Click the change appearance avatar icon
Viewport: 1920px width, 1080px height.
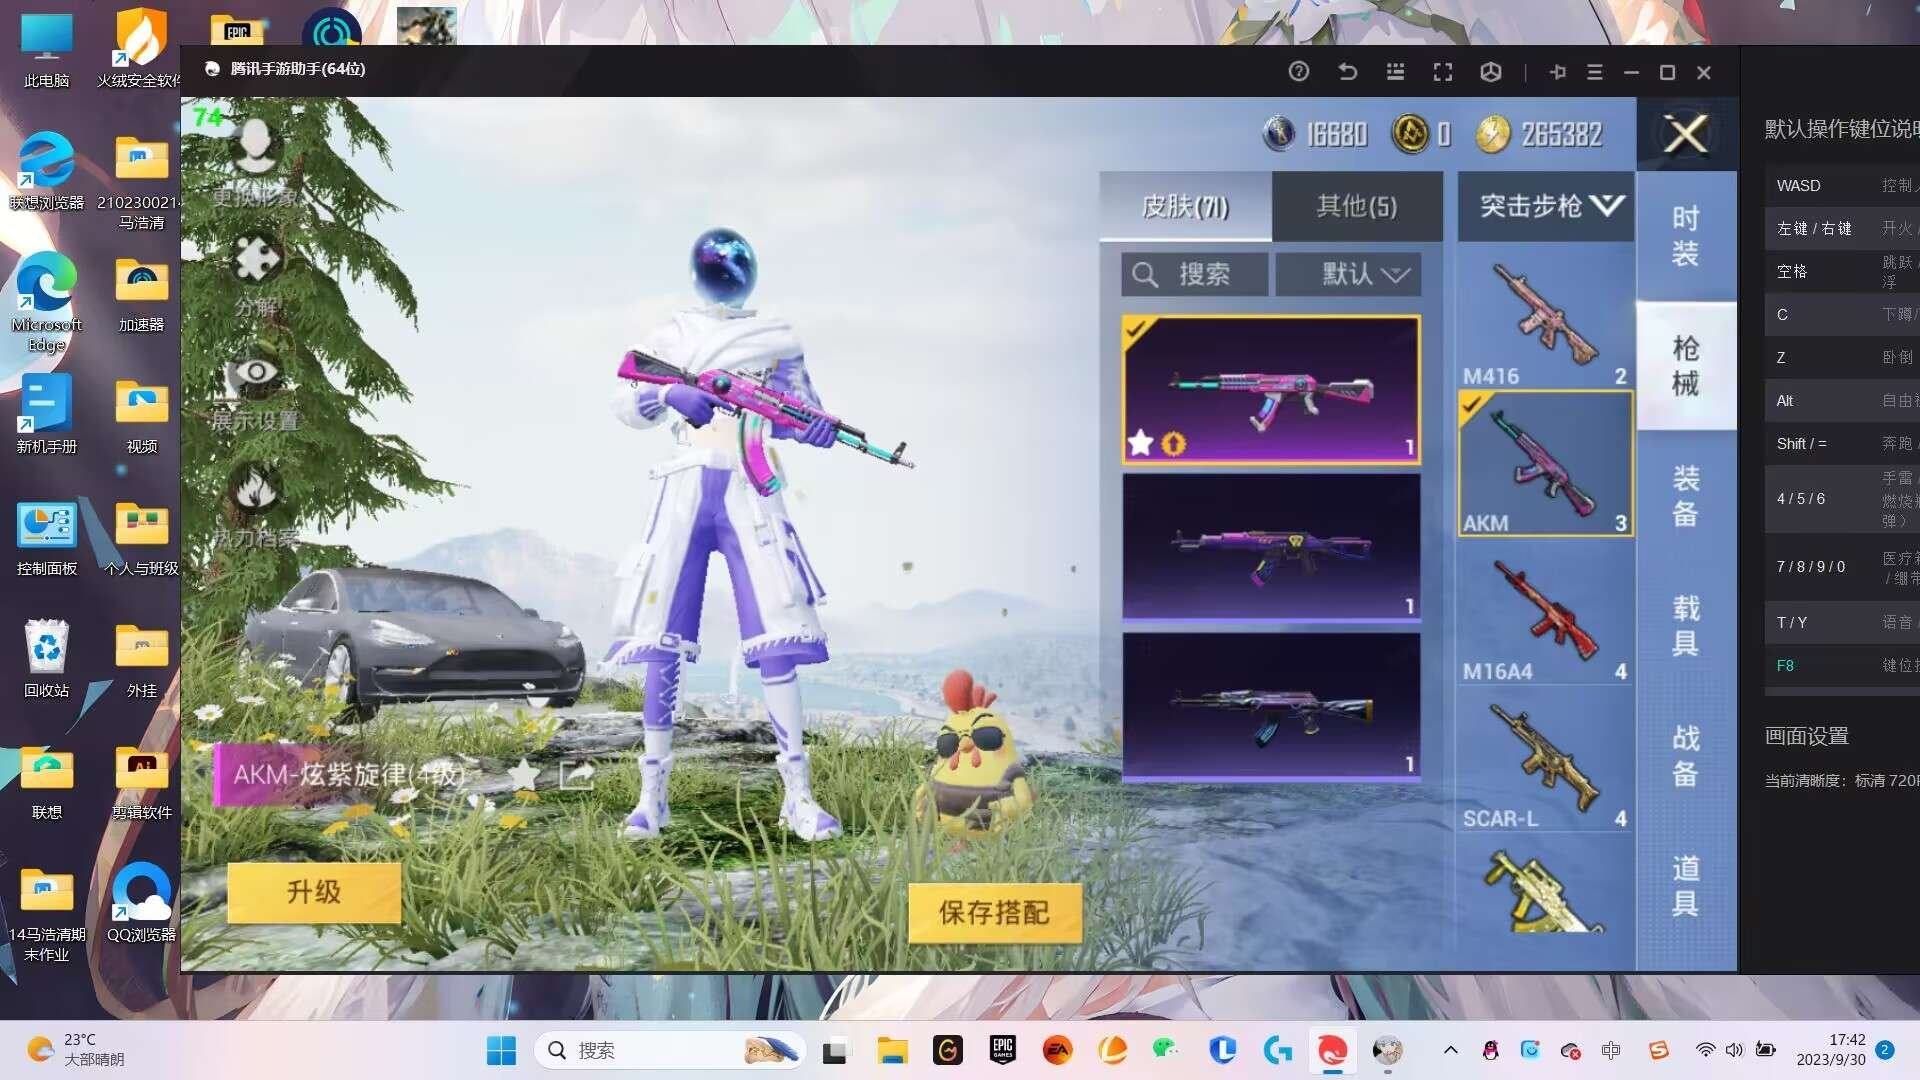tap(257, 148)
